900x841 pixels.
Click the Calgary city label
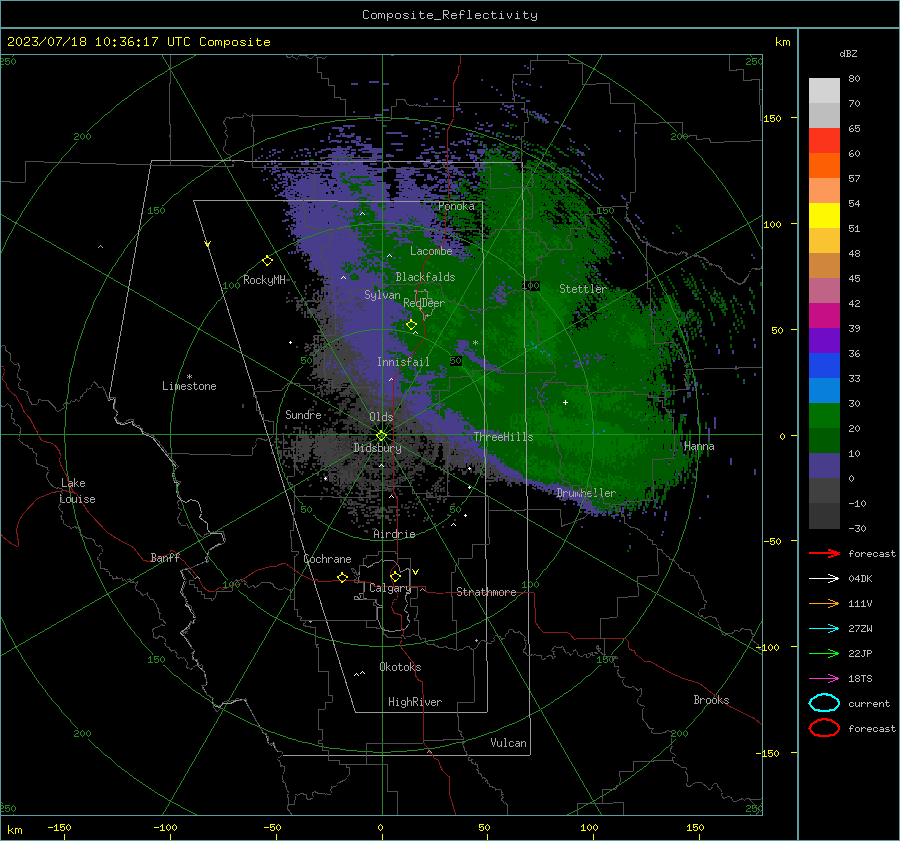pos(390,588)
